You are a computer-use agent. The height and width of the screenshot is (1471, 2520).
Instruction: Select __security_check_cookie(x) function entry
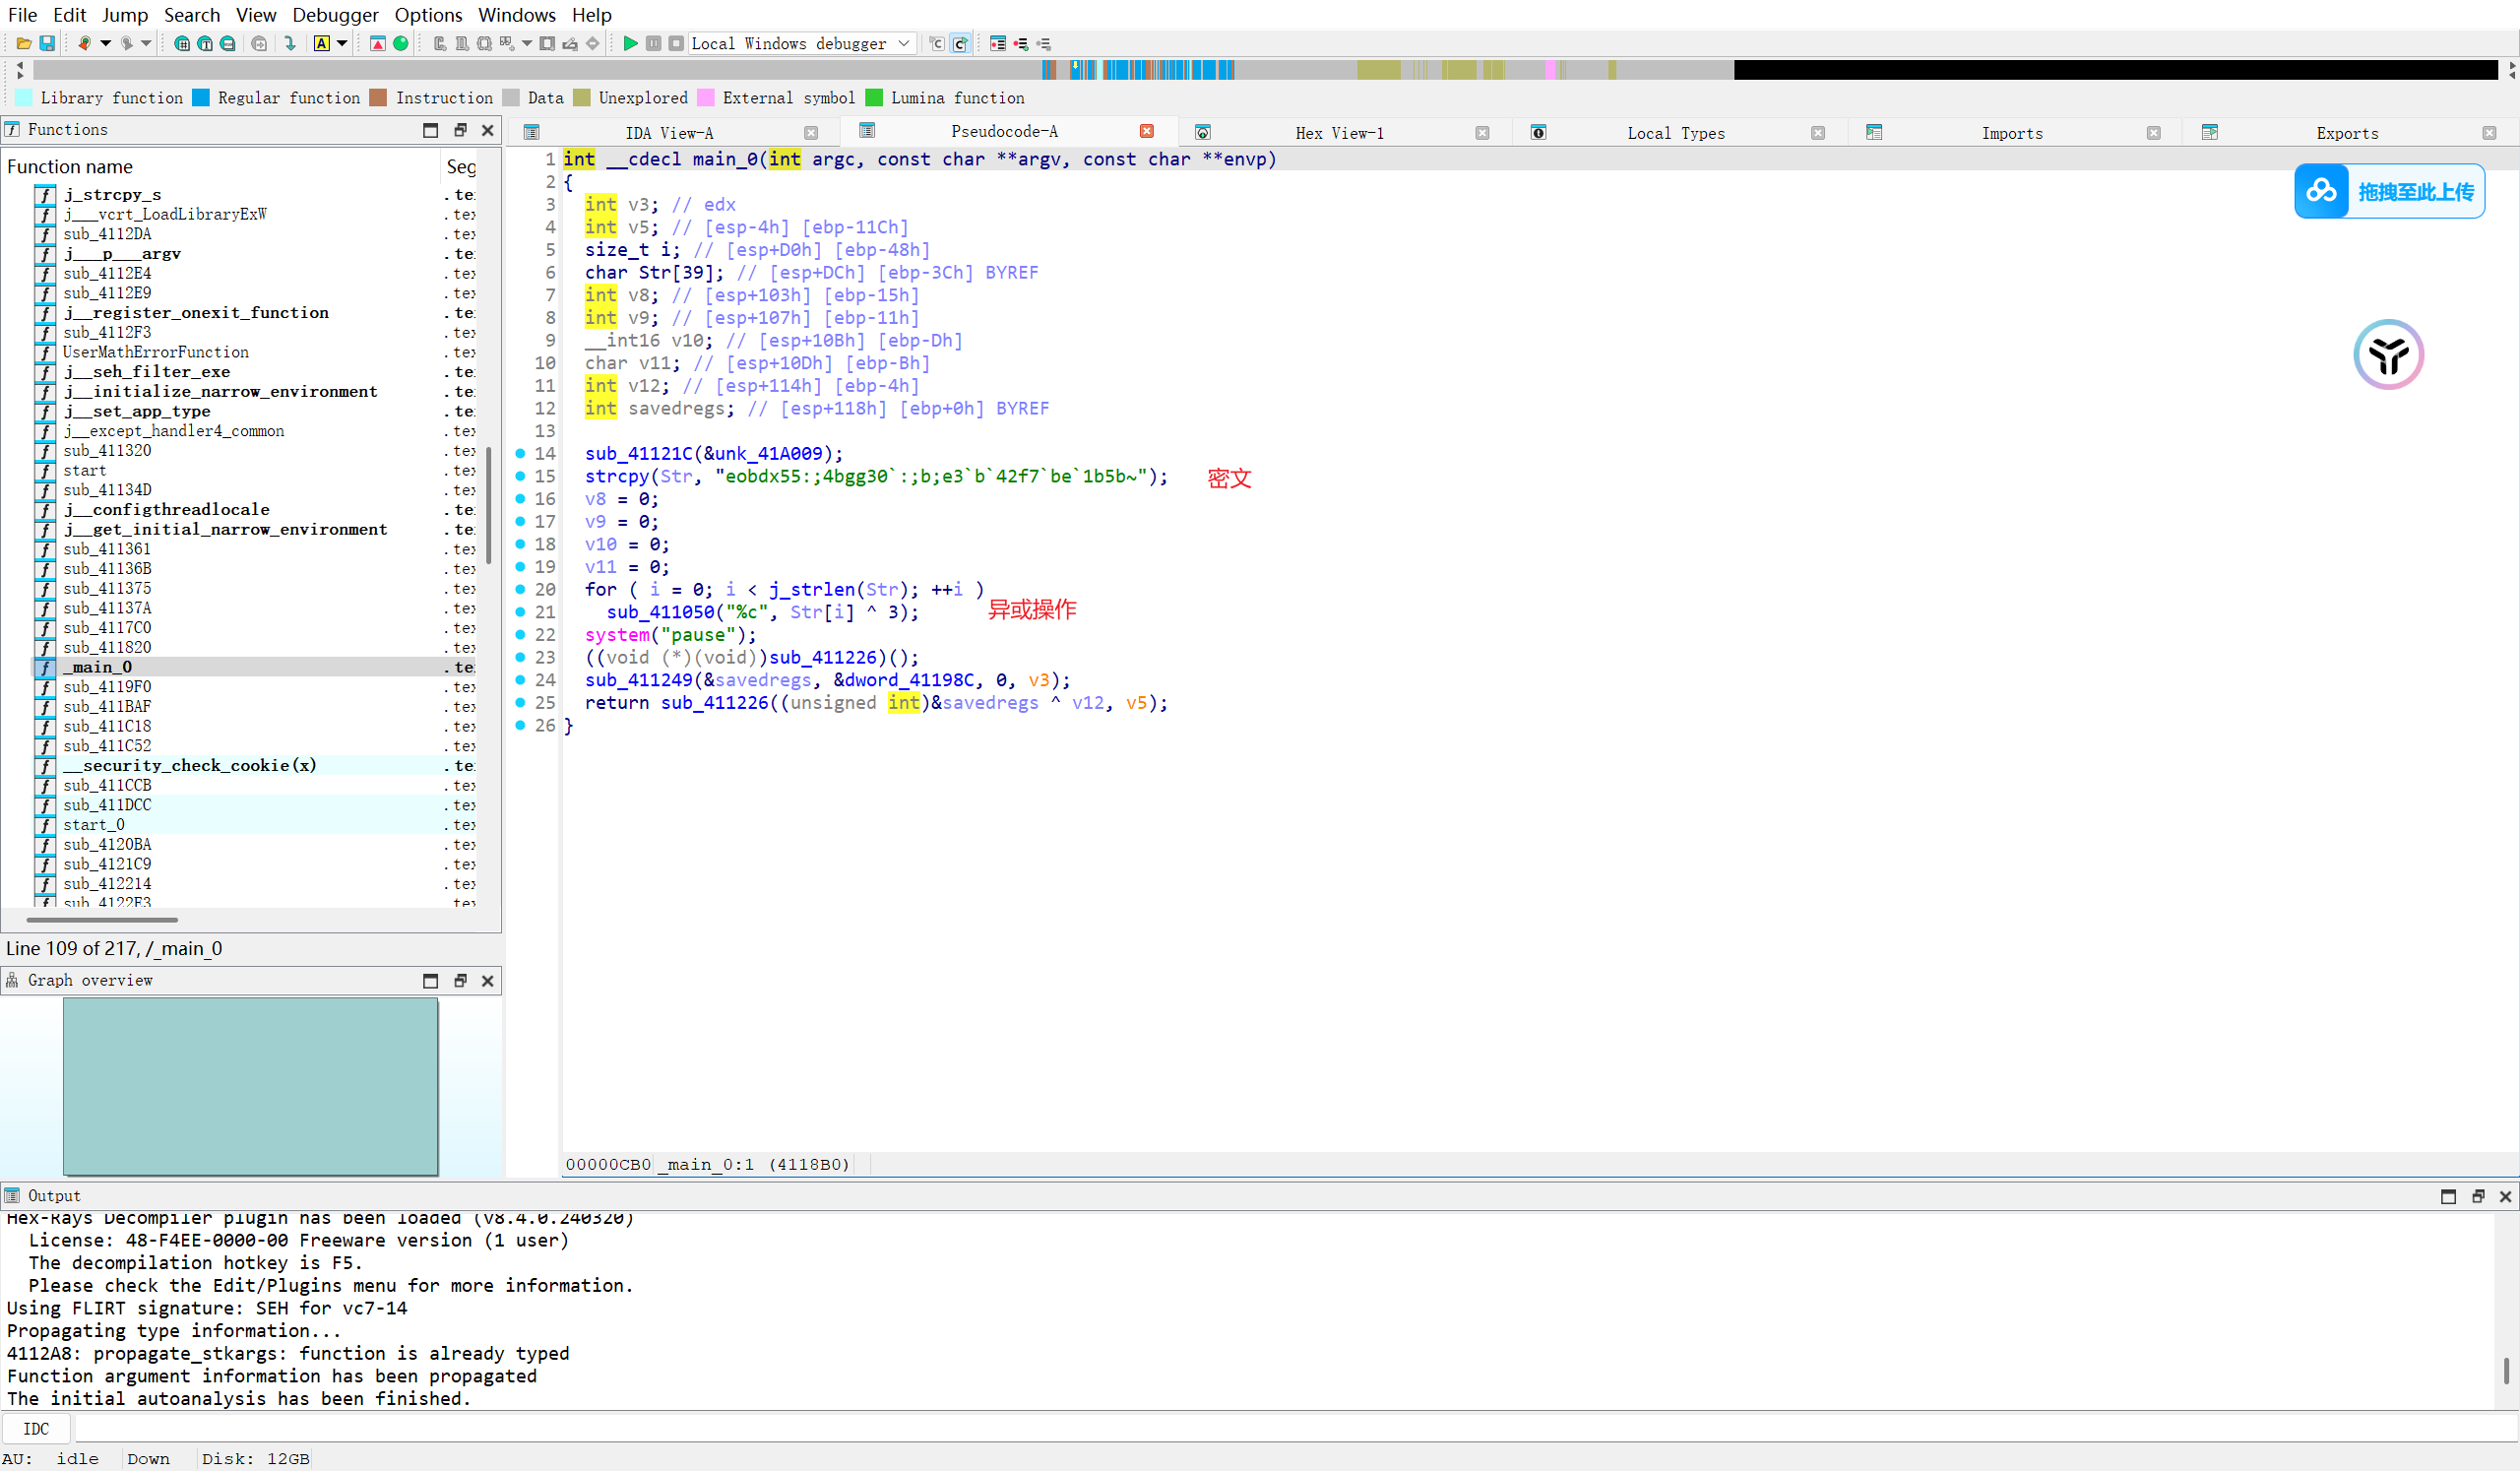tap(190, 766)
